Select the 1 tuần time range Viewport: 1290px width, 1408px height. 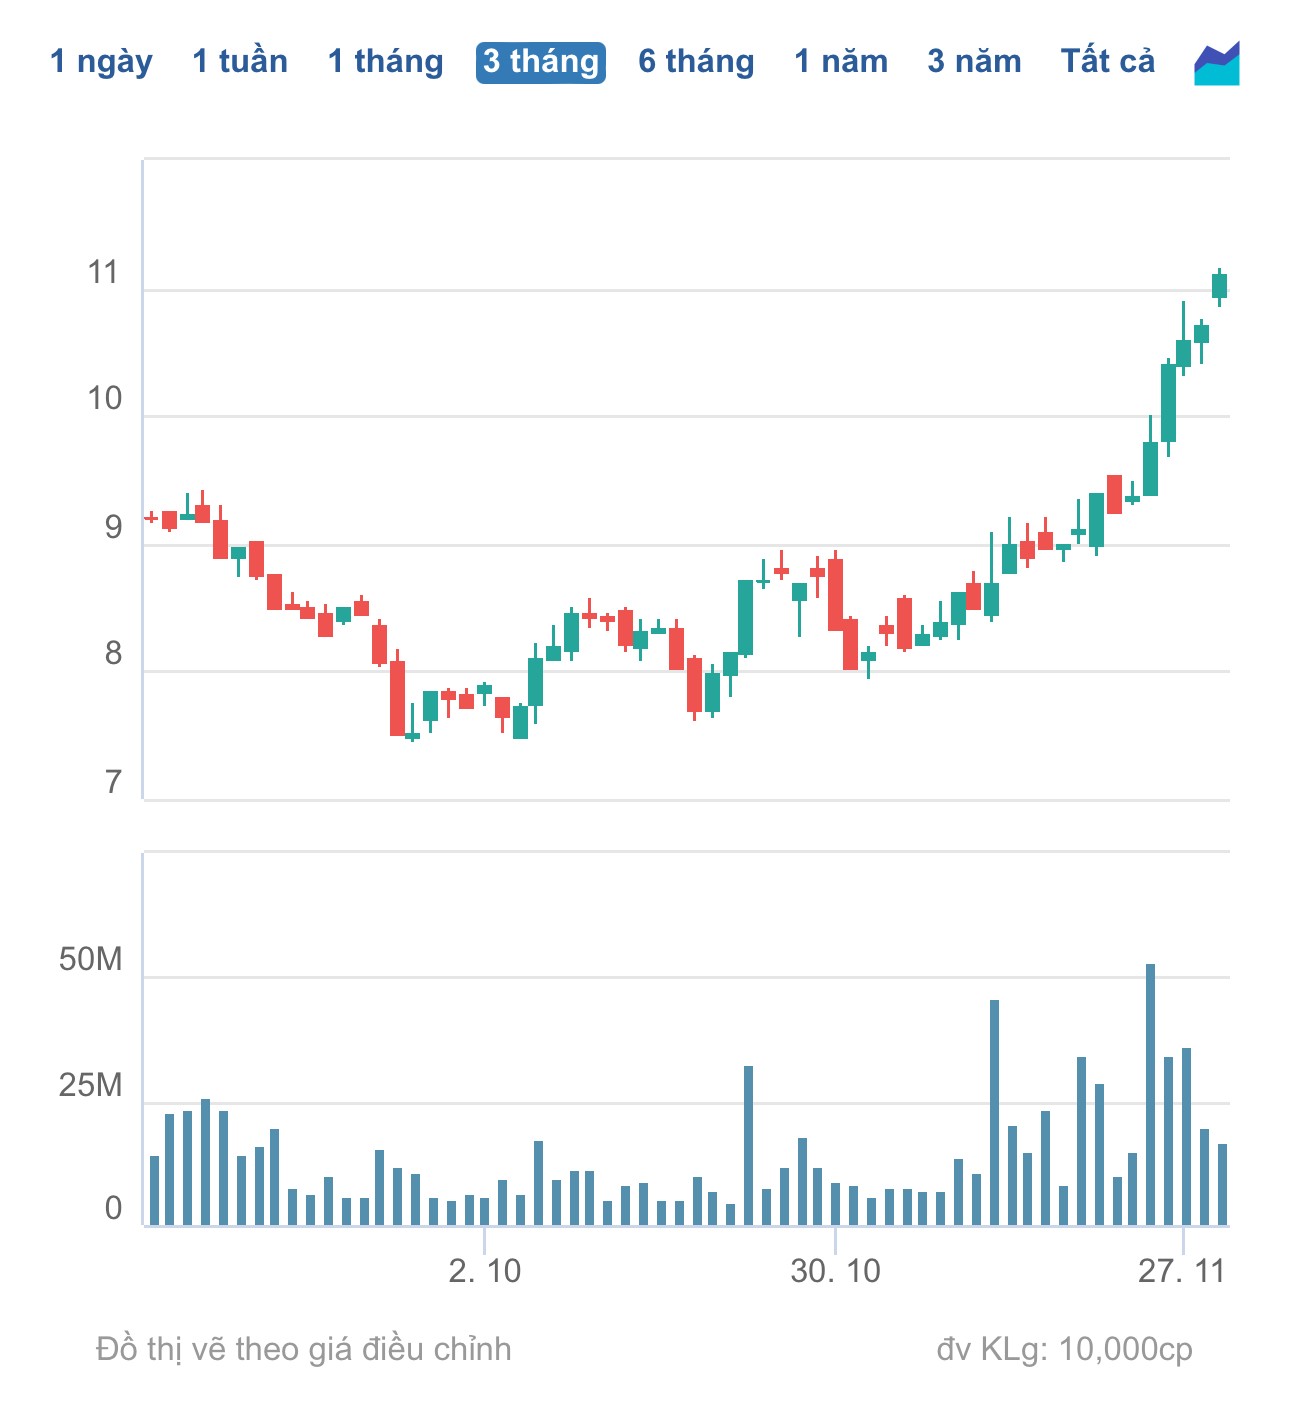(240, 62)
